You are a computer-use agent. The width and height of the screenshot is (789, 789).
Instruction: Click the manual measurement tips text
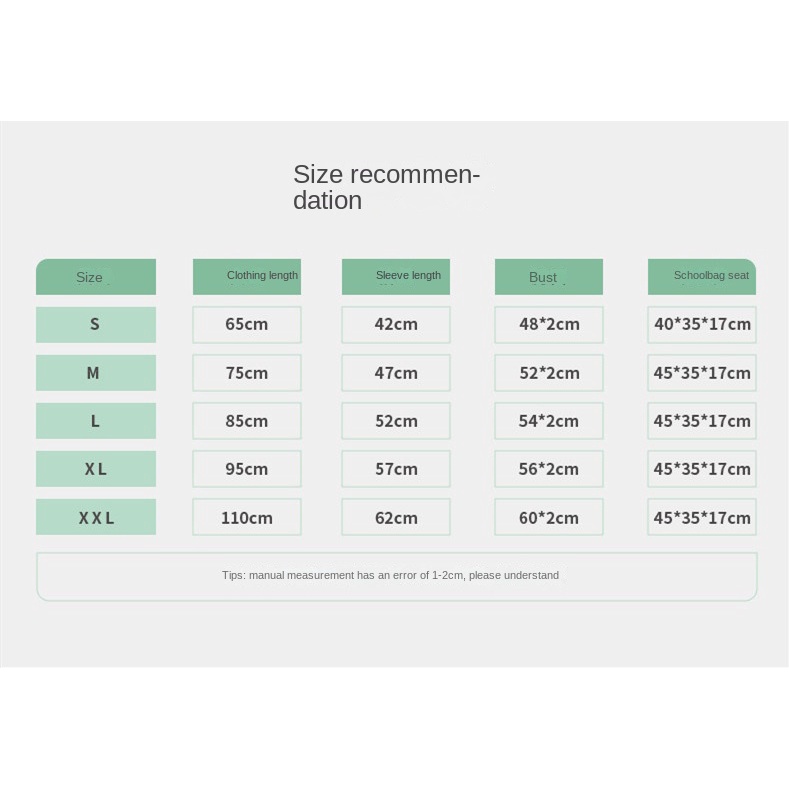(391, 575)
